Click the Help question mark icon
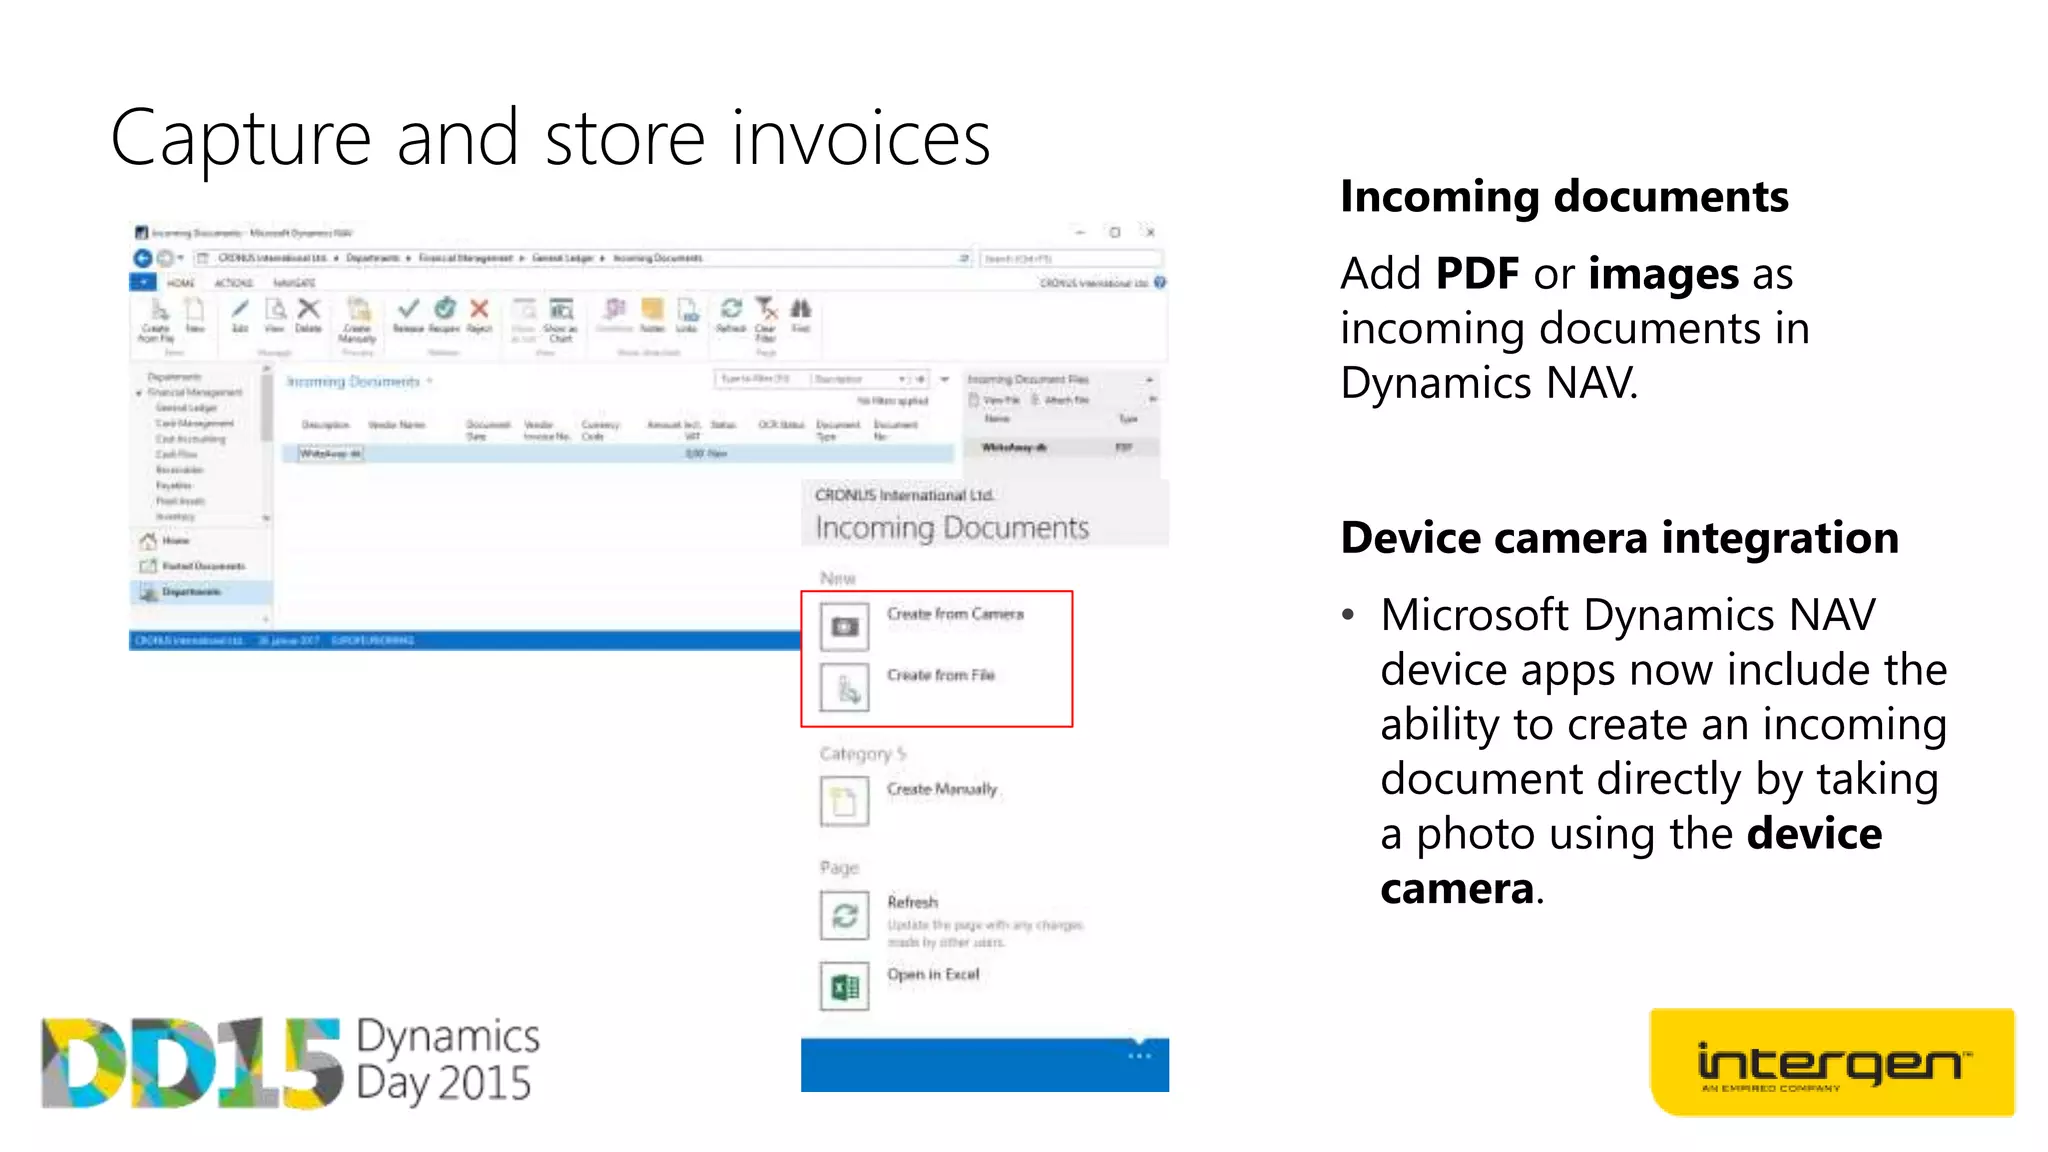Screen dimensions: 2048x1152 pos(1160,283)
